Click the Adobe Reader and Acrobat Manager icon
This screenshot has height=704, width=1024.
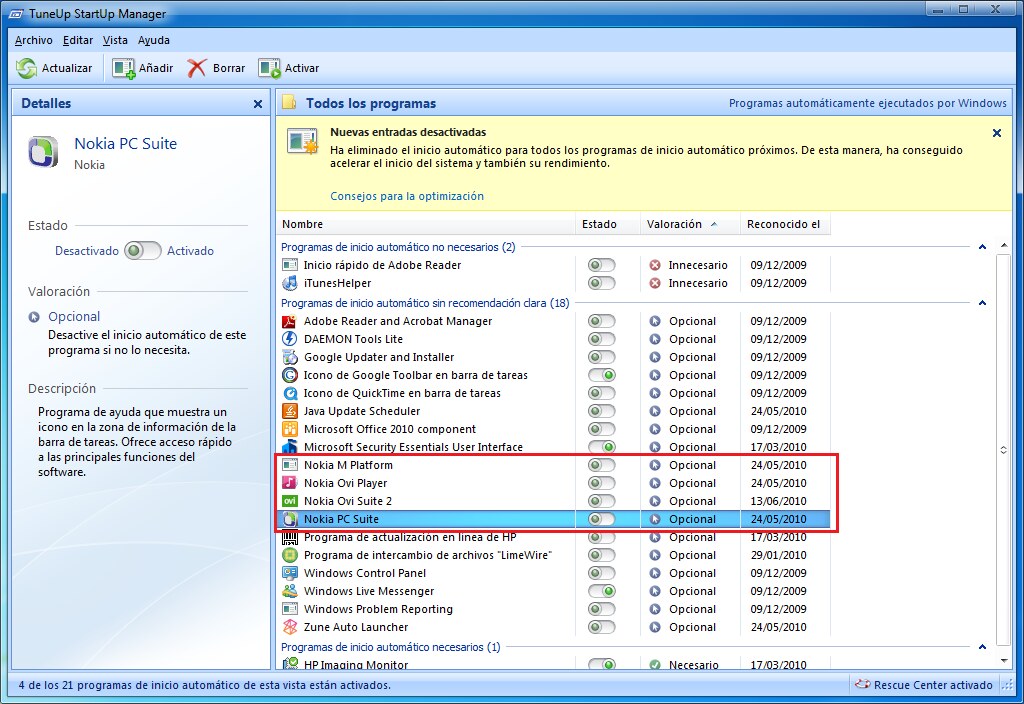289,321
